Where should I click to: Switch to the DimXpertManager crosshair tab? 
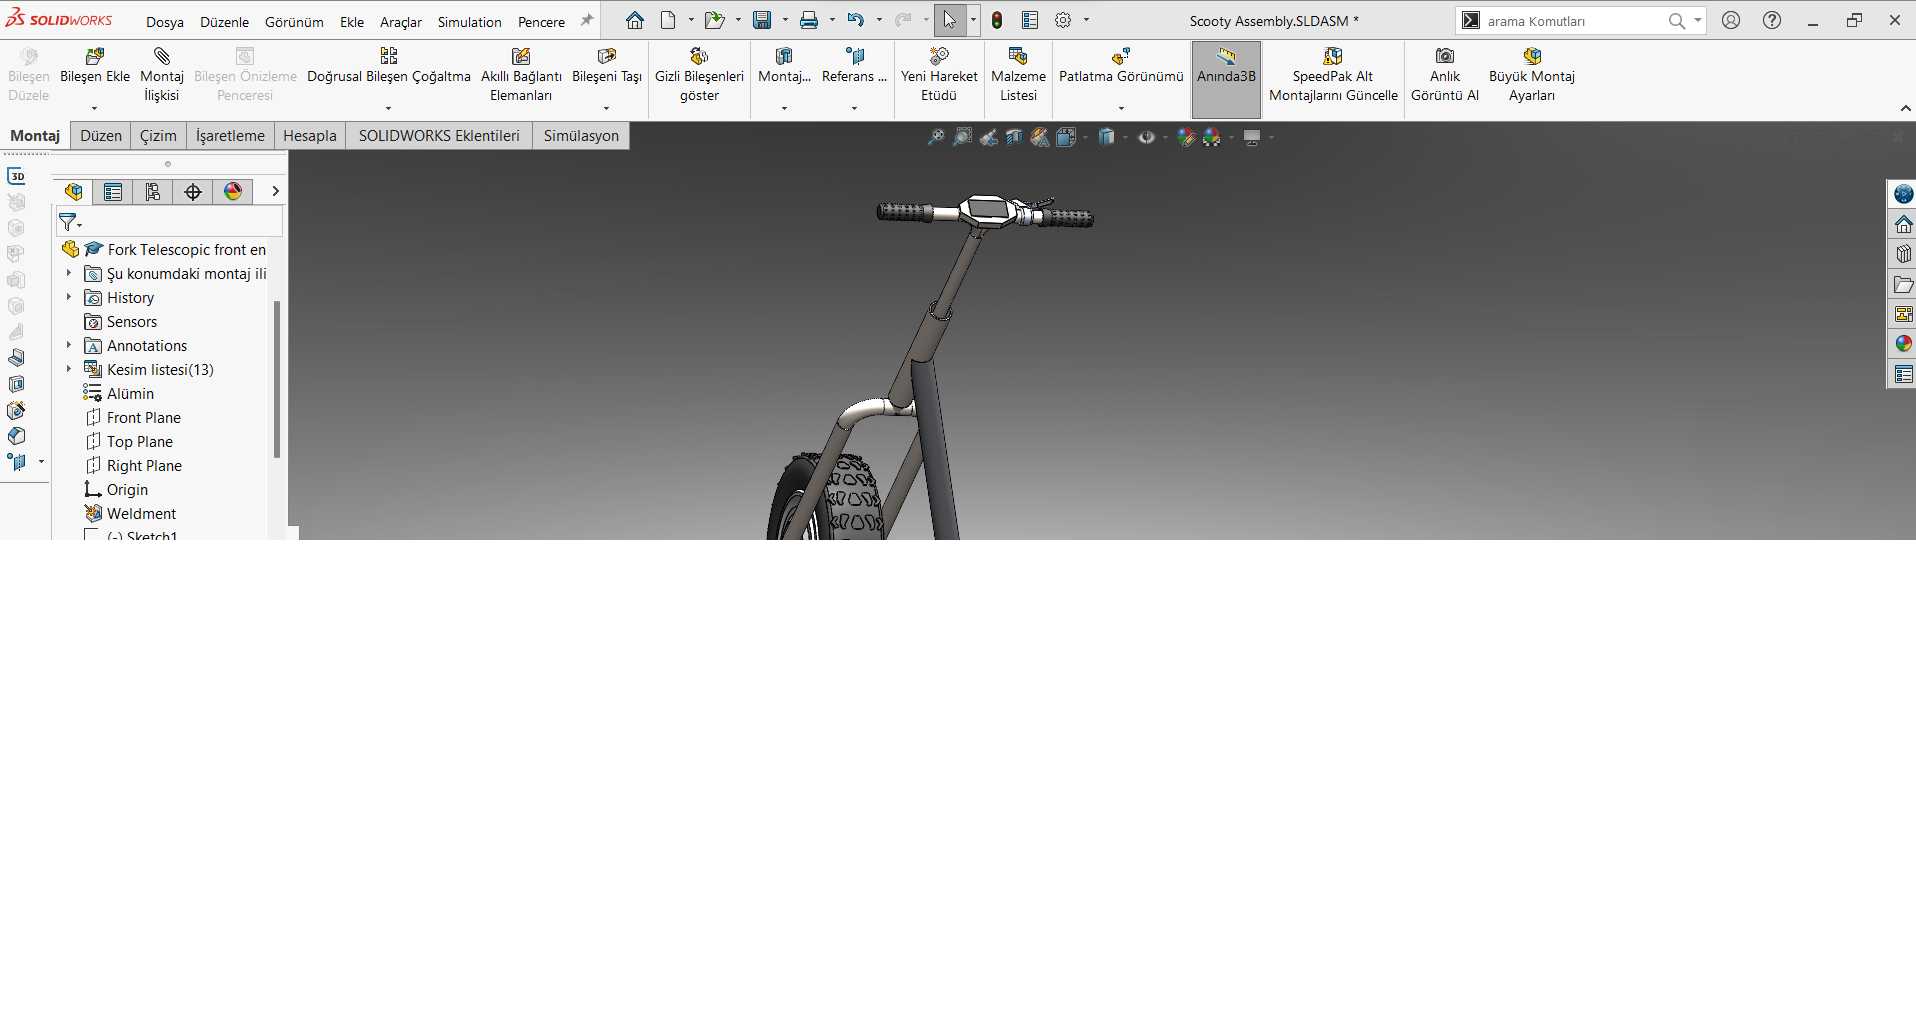(193, 192)
